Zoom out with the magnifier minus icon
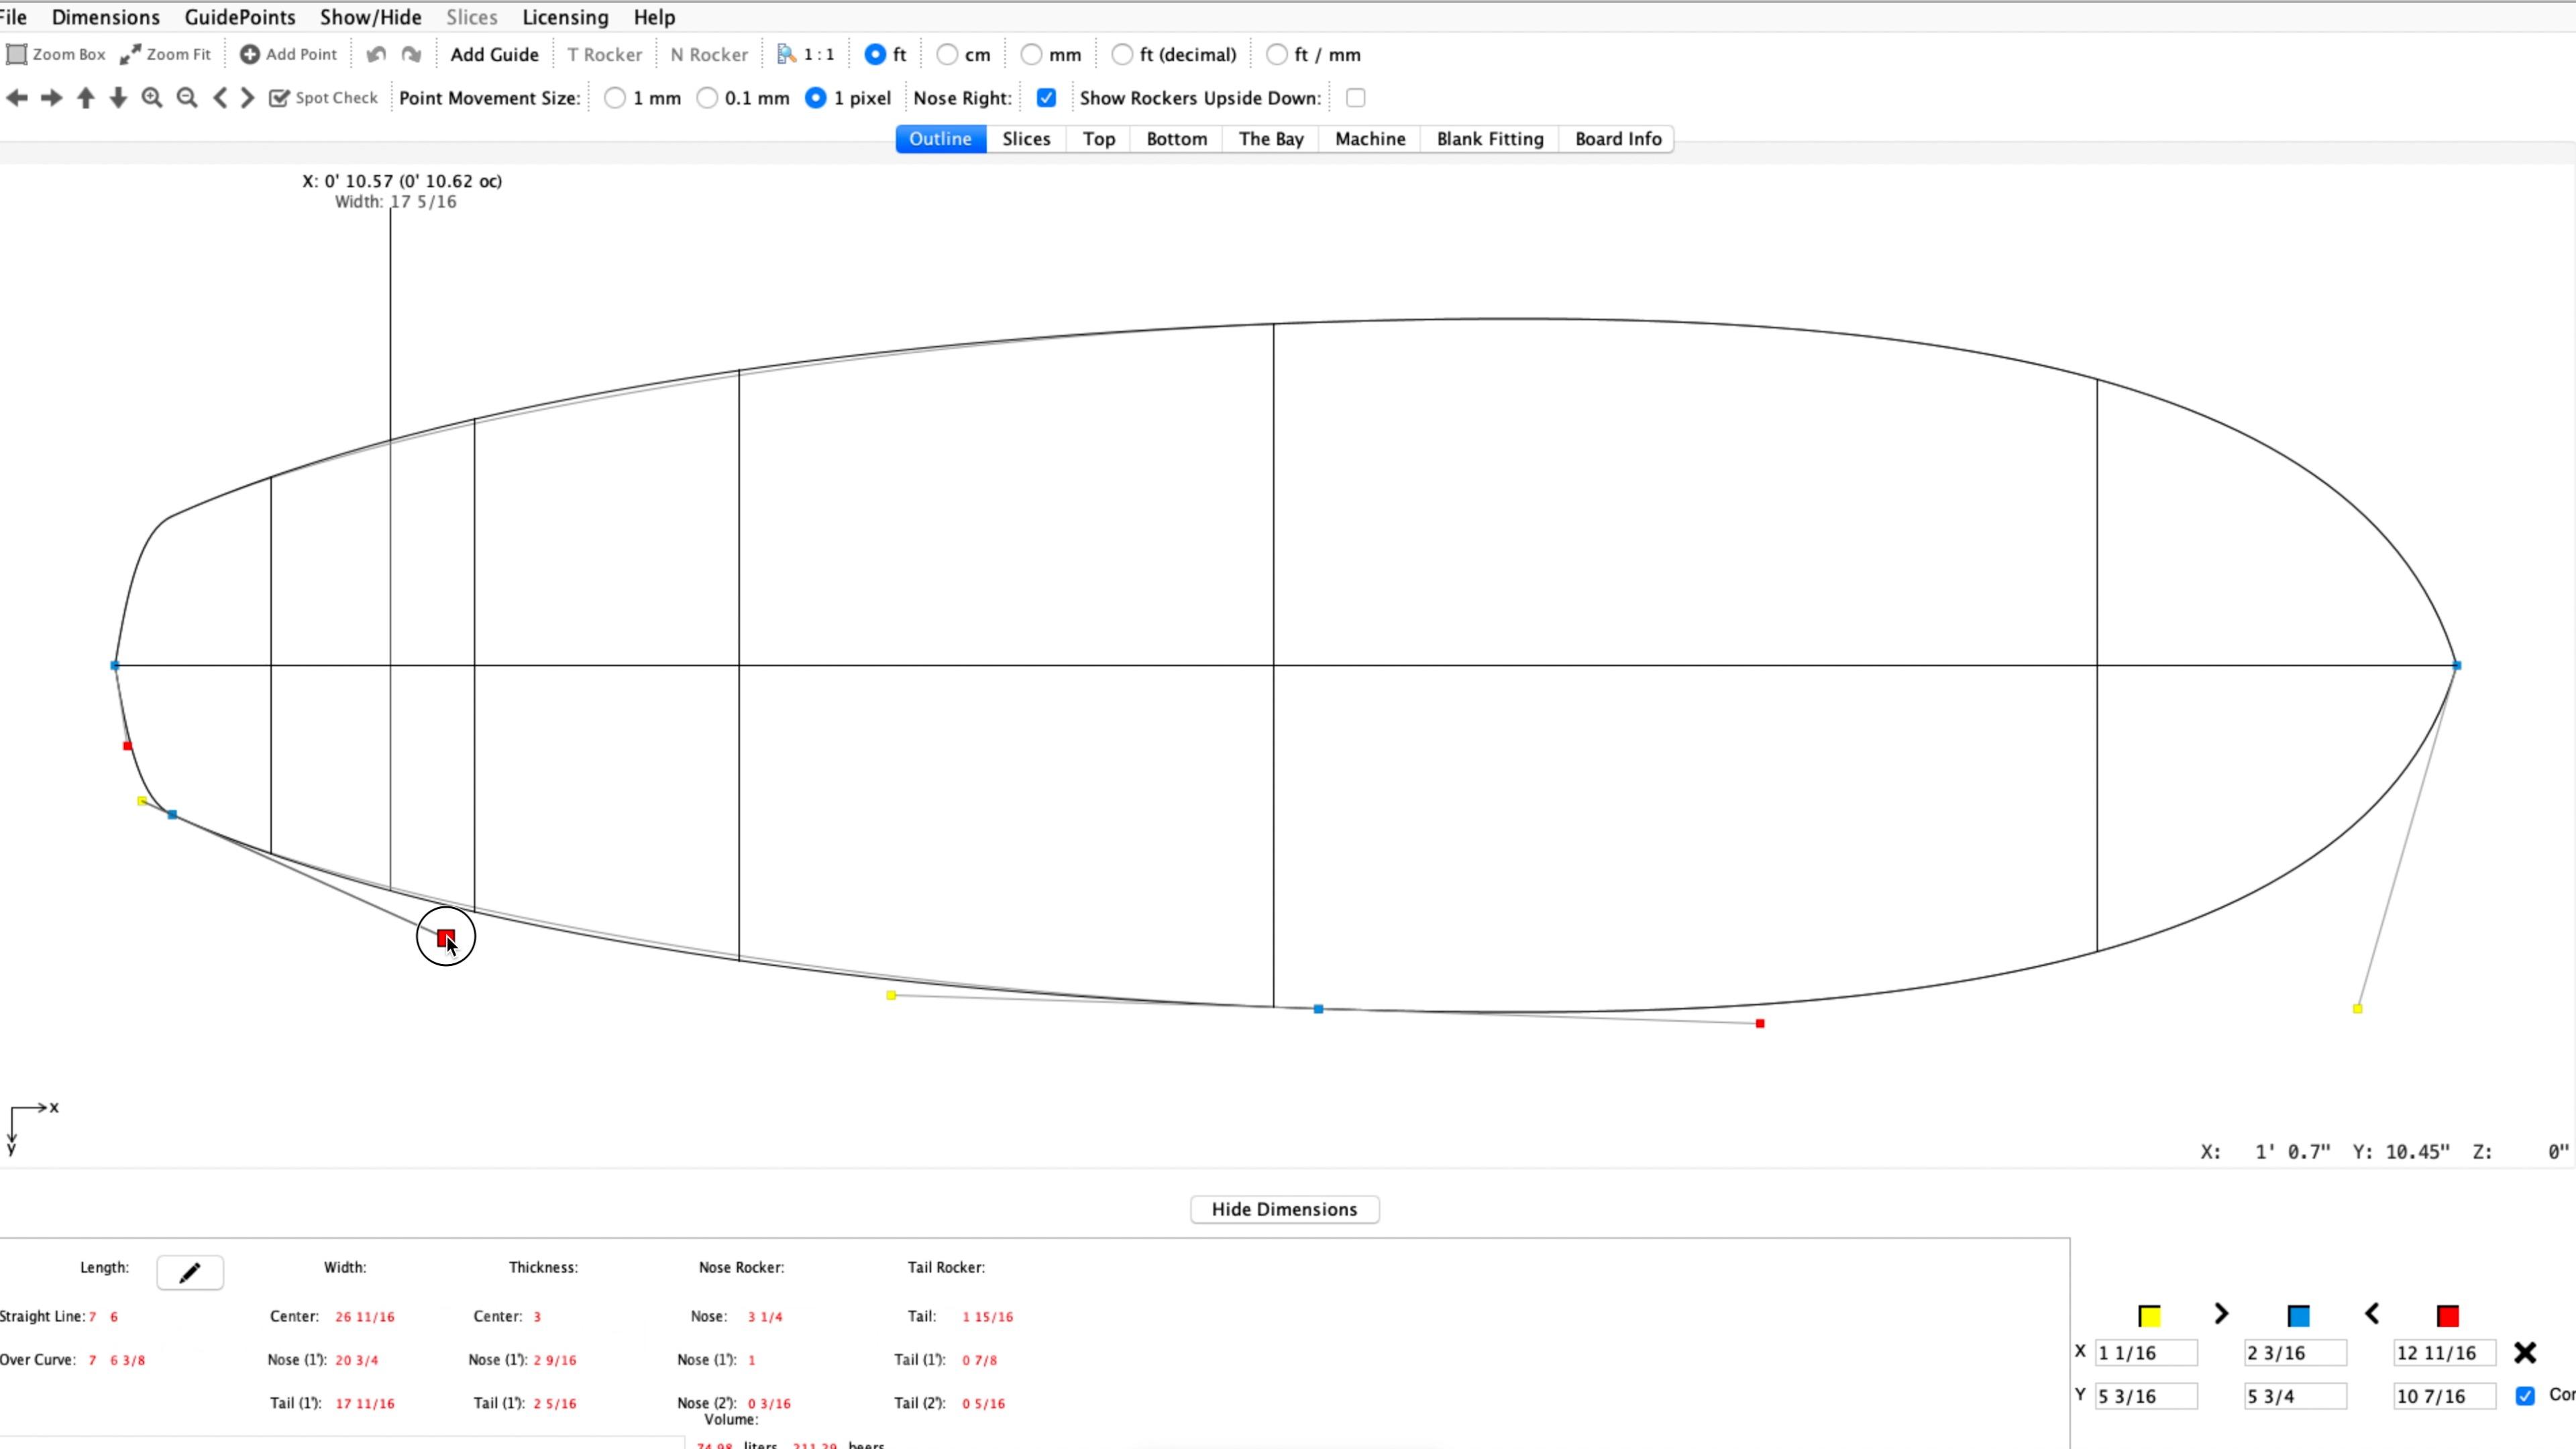 (187, 98)
